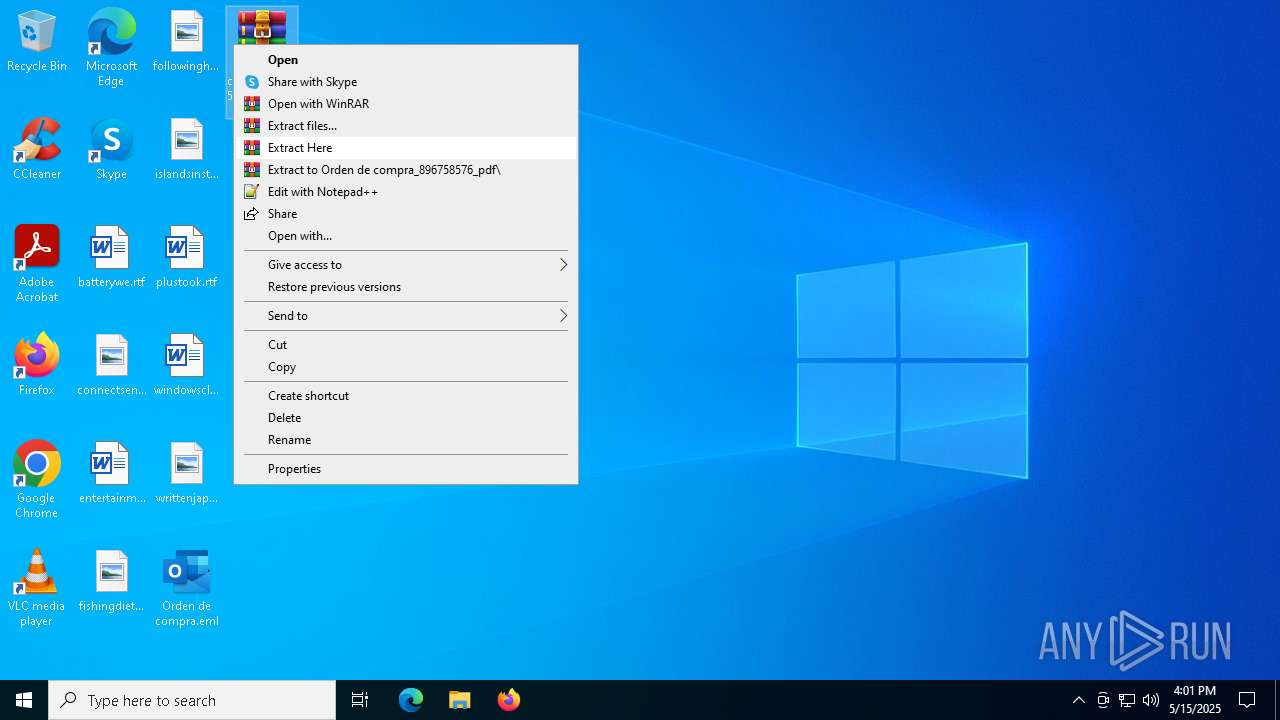
Task: Choose Share in the context menu
Action: (x=406, y=214)
